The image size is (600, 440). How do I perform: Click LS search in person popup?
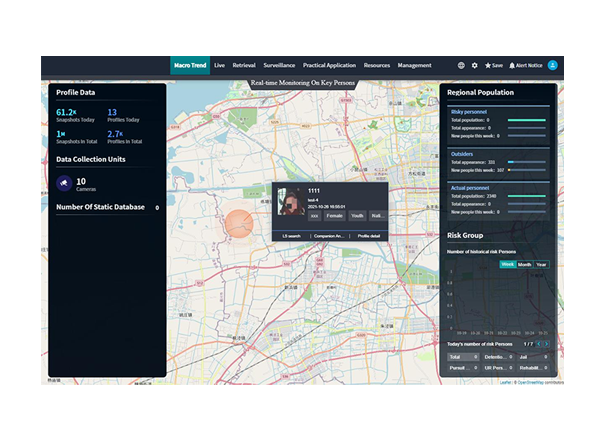coord(292,235)
